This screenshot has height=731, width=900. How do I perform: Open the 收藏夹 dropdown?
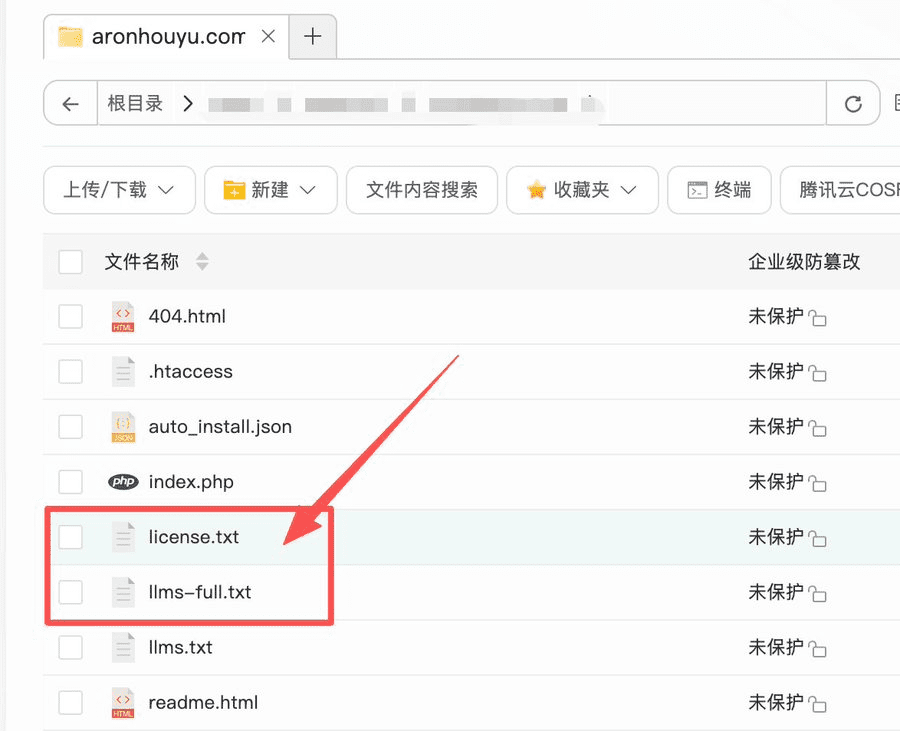[582, 190]
